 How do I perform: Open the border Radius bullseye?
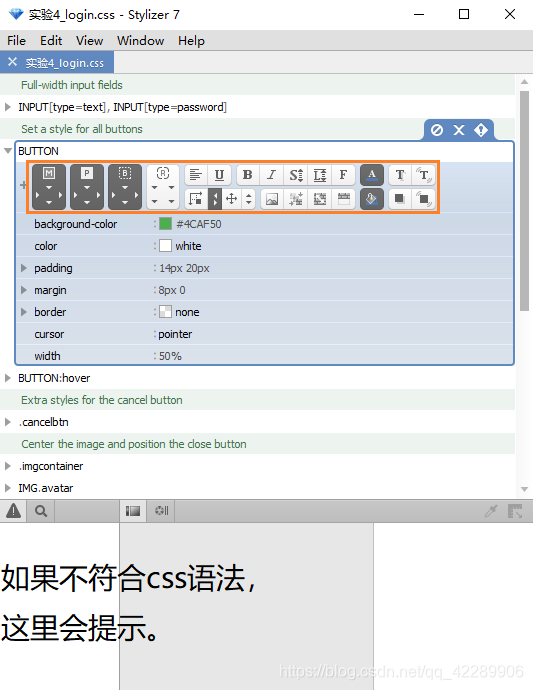[163, 187]
